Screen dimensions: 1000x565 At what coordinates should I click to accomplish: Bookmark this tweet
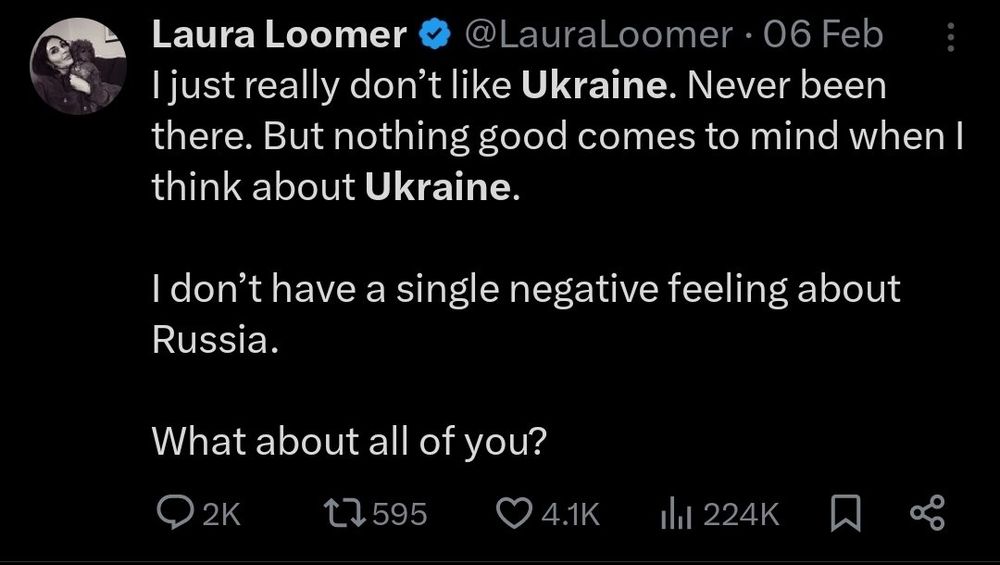tap(844, 514)
